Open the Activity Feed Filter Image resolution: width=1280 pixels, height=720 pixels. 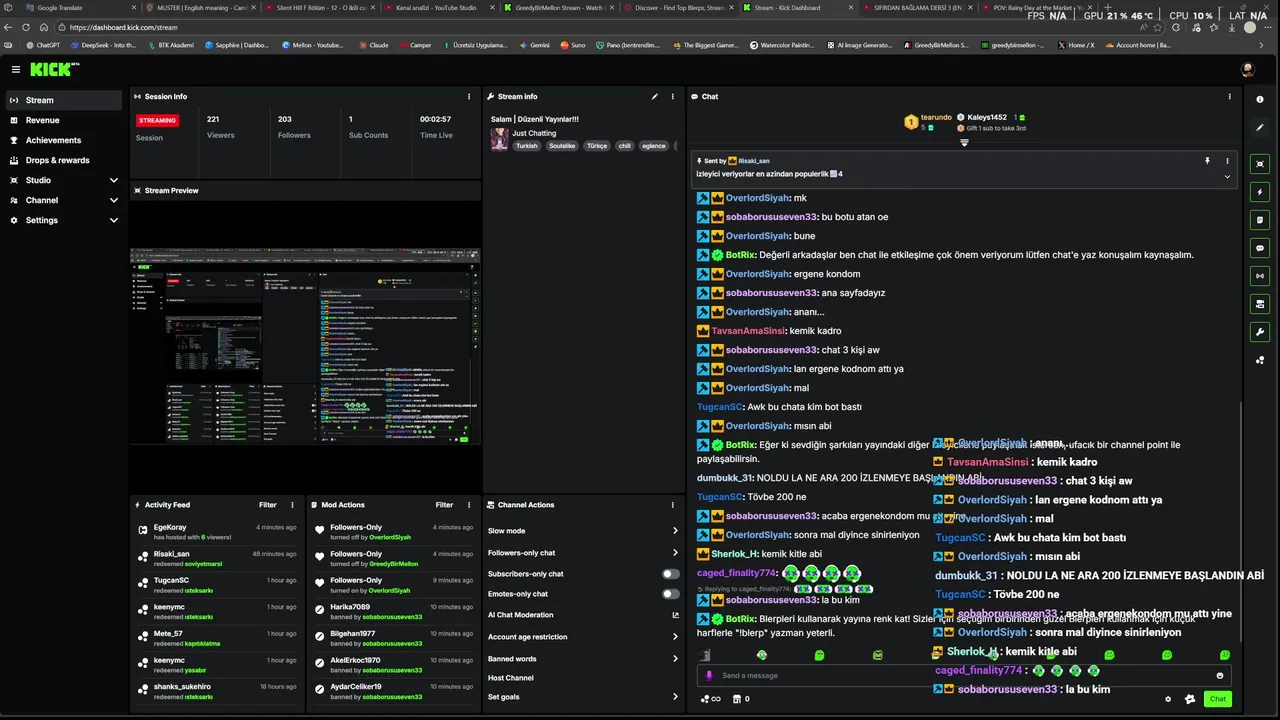tap(268, 505)
